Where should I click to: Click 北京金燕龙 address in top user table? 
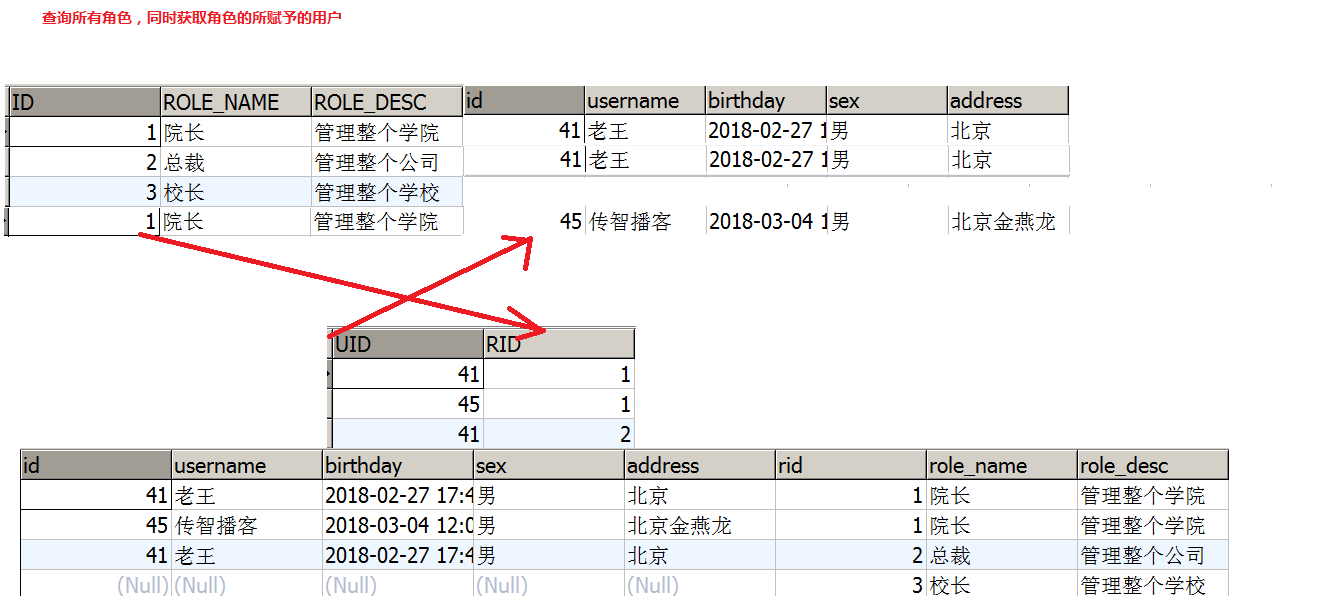1008,221
